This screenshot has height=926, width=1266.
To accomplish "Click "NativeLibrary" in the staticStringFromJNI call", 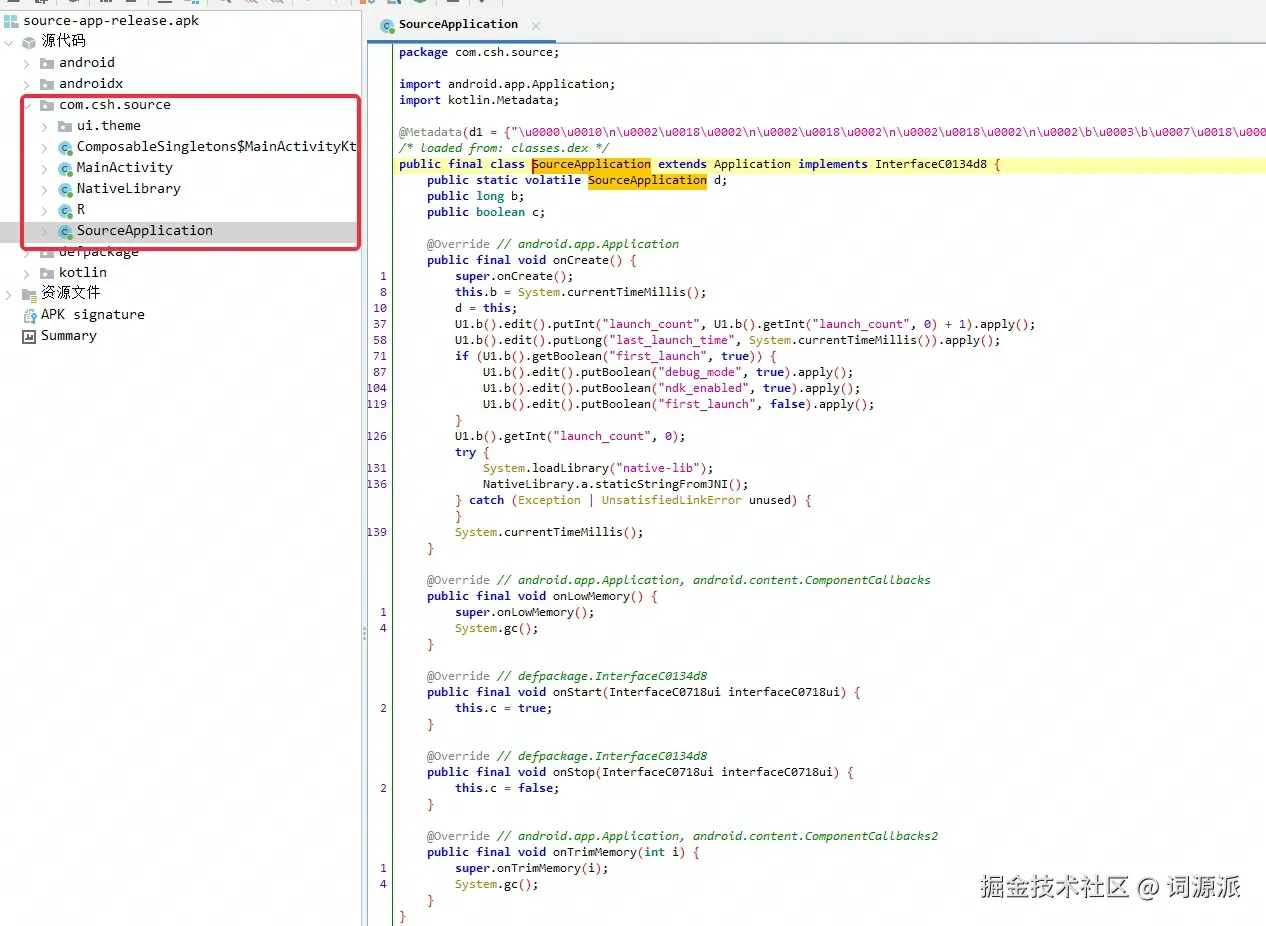I will pyautogui.click(x=527, y=484).
